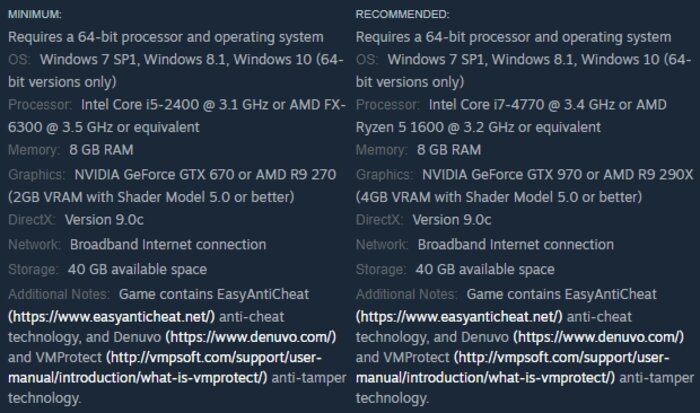Click the MINIMUM heading
Viewport: 700px width, 413px height.
pyautogui.click(x=35, y=14)
